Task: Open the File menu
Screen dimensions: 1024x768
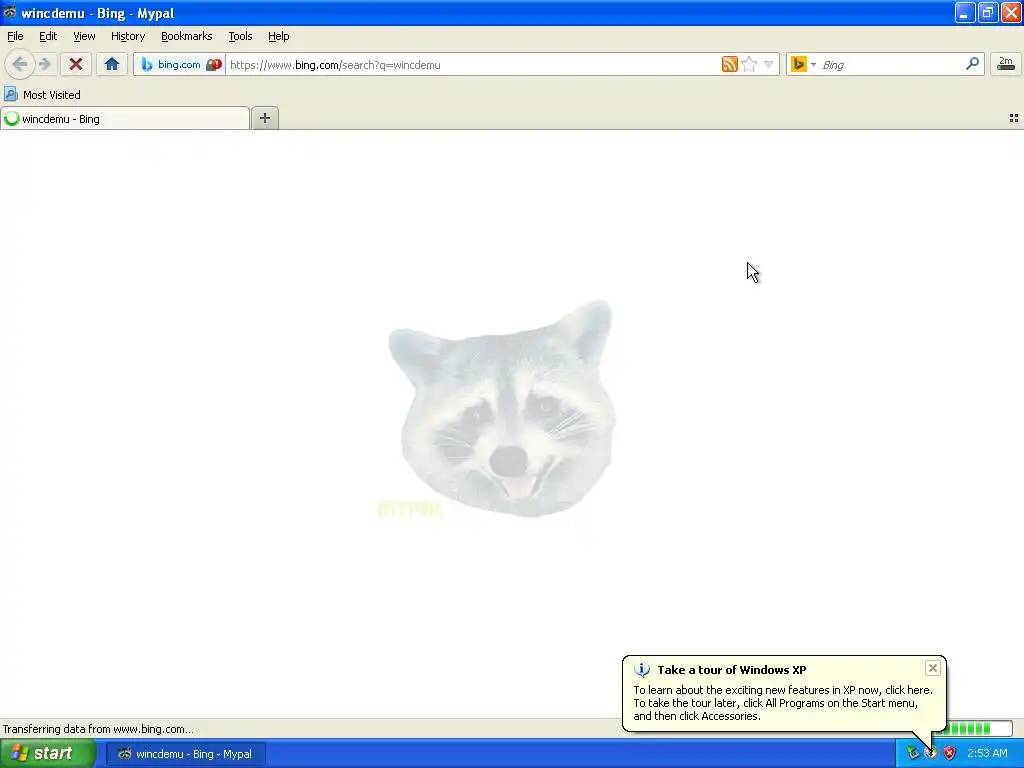Action: pyautogui.click(x=15, y=36)
